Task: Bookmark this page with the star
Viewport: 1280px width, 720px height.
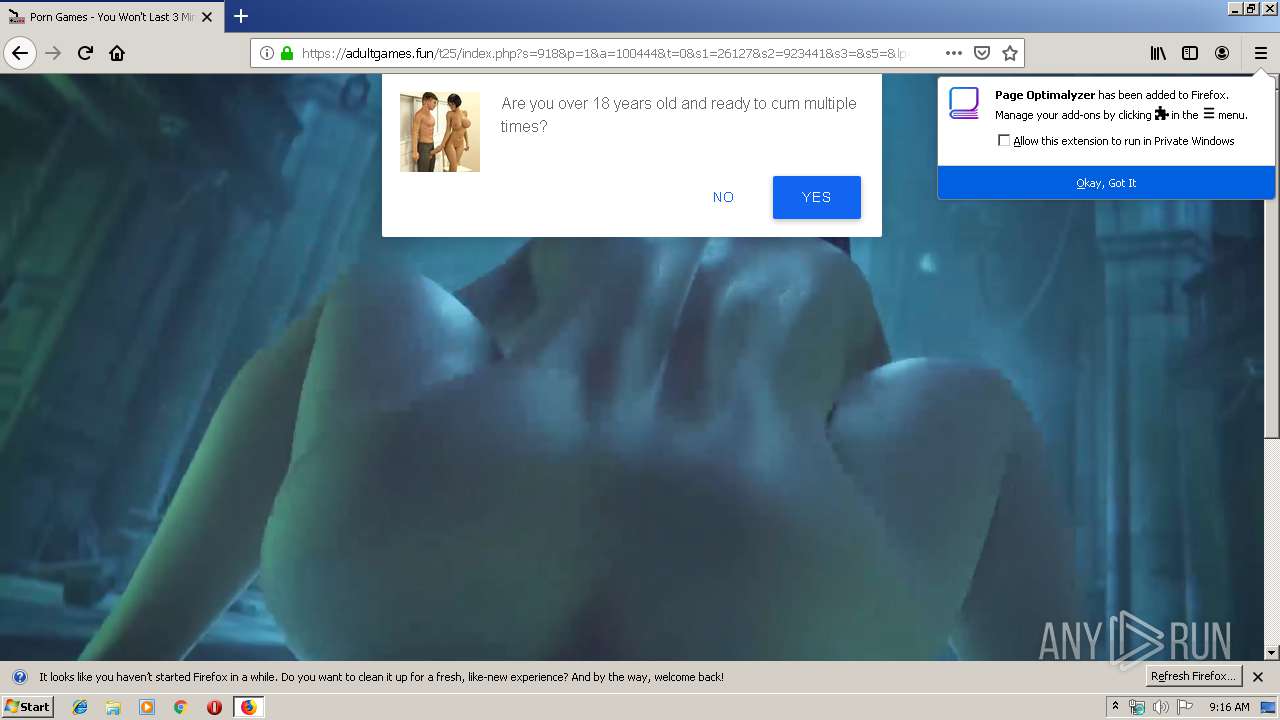Action: click(x=1010, y=53)
